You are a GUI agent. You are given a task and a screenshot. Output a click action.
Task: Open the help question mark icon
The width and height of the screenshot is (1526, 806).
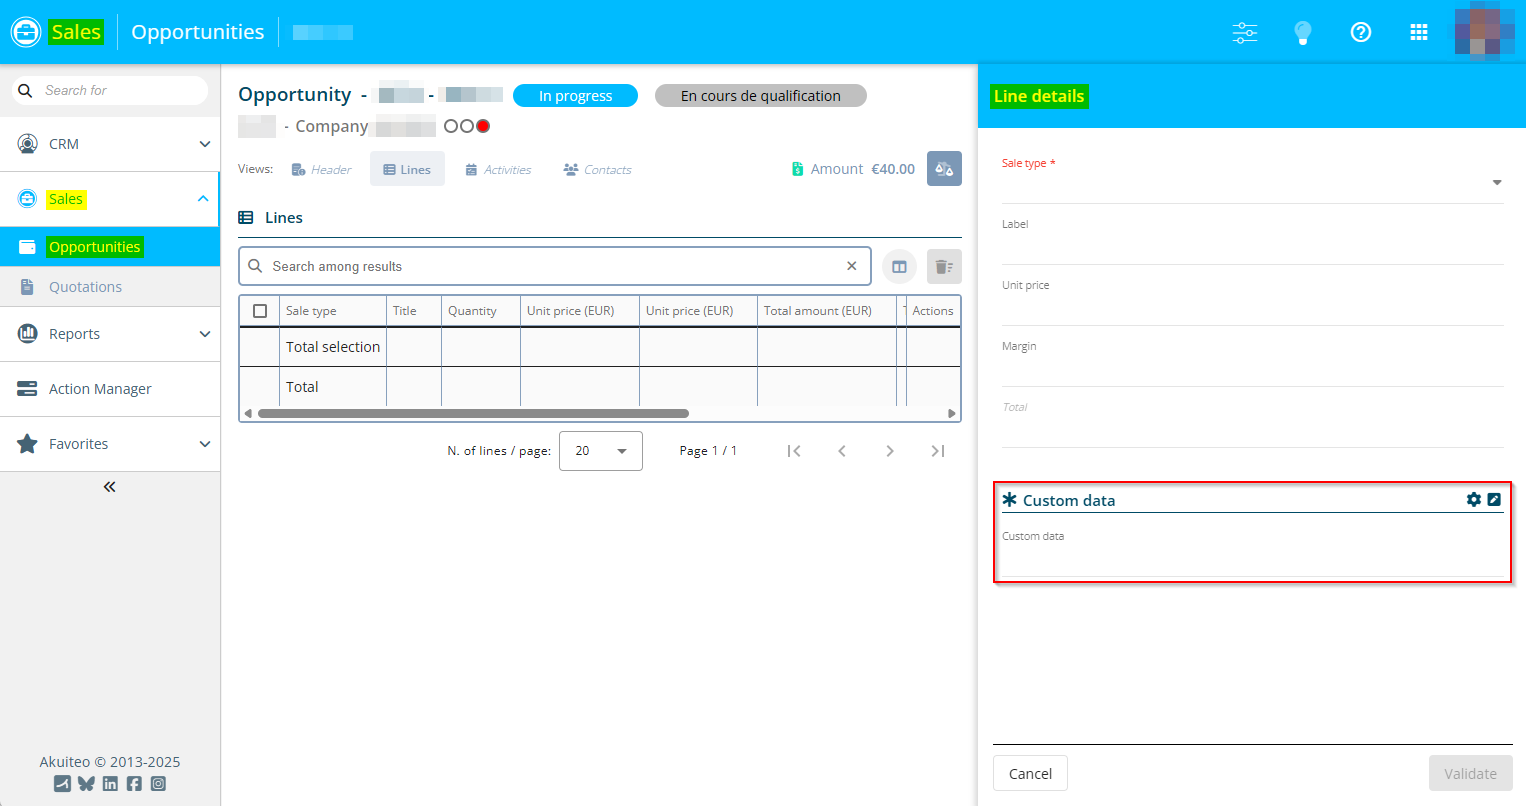point(1361,32)
